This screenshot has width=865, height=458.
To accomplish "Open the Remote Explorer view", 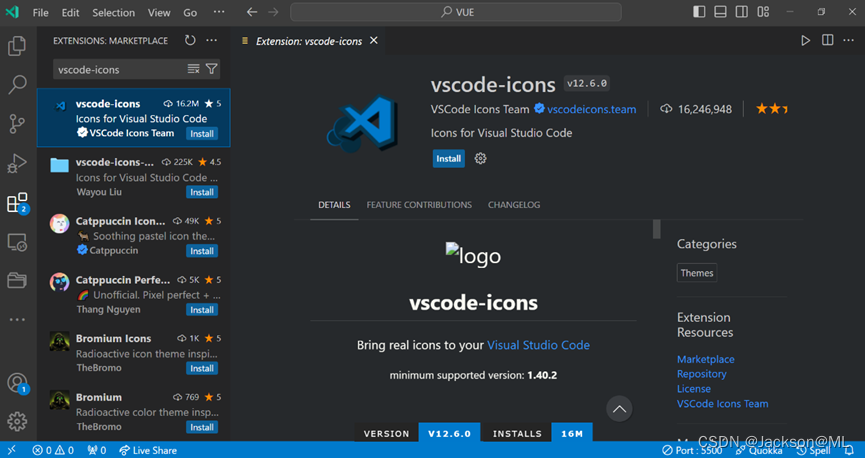I will pos(17,242).
